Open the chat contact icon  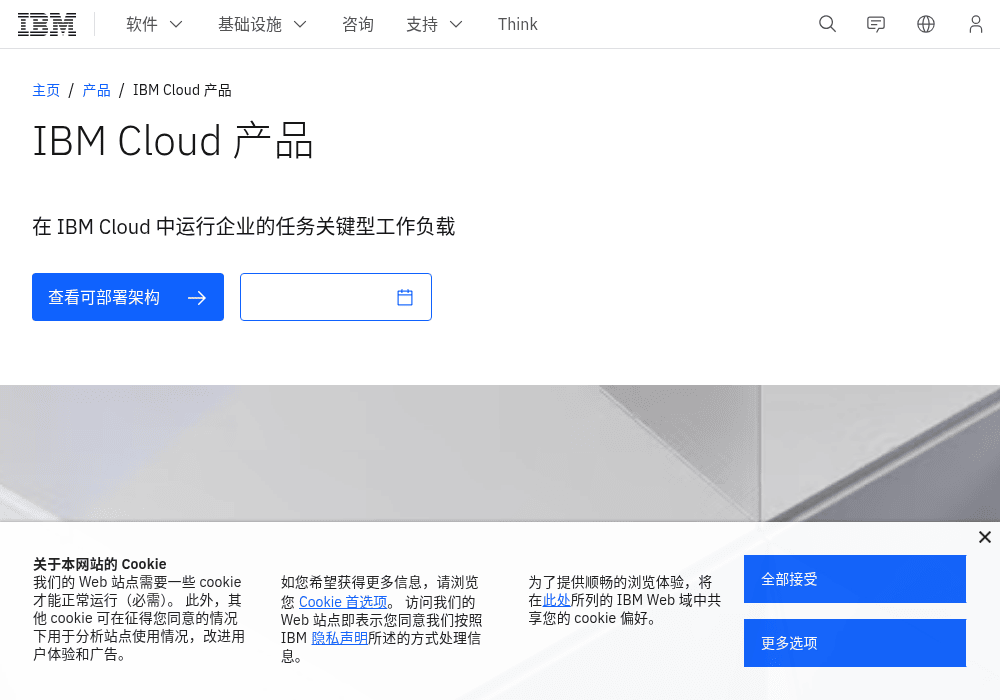[876, 24]
